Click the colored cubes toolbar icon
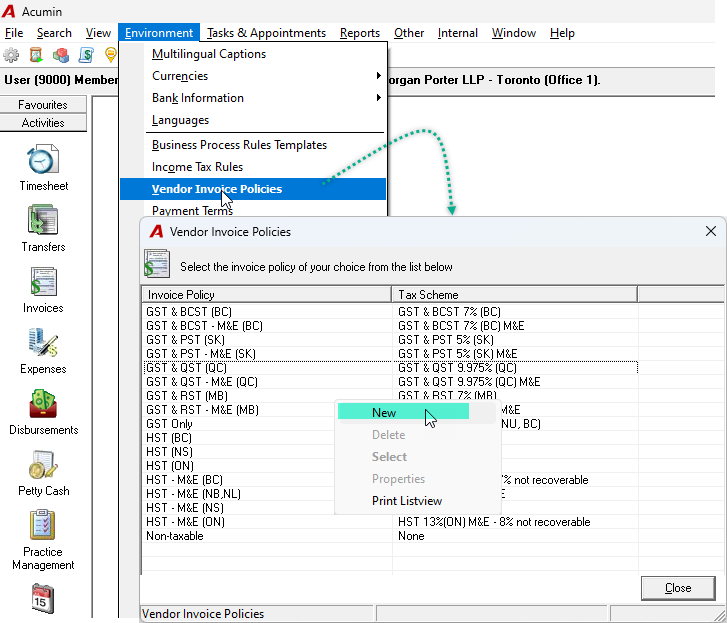This screenshot has width=727, height=623. click(x=61, y=55)
